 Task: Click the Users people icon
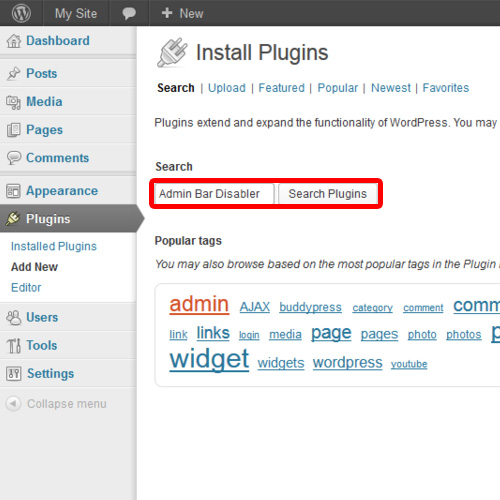(x=14, y=317)
